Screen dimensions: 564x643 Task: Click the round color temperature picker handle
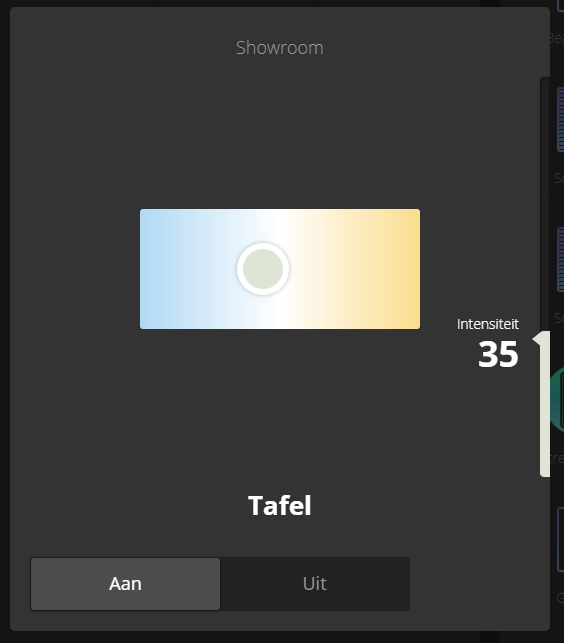pos(263,269)
